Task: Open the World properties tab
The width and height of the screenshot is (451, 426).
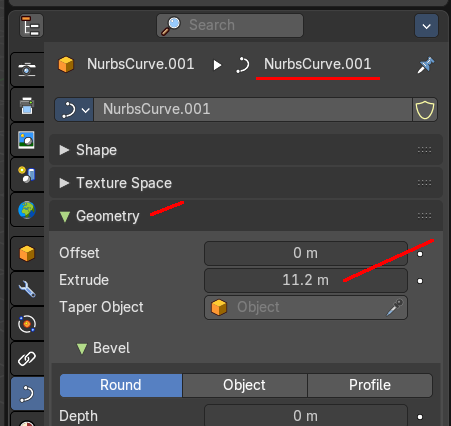Action: click(x=27, y=210)
